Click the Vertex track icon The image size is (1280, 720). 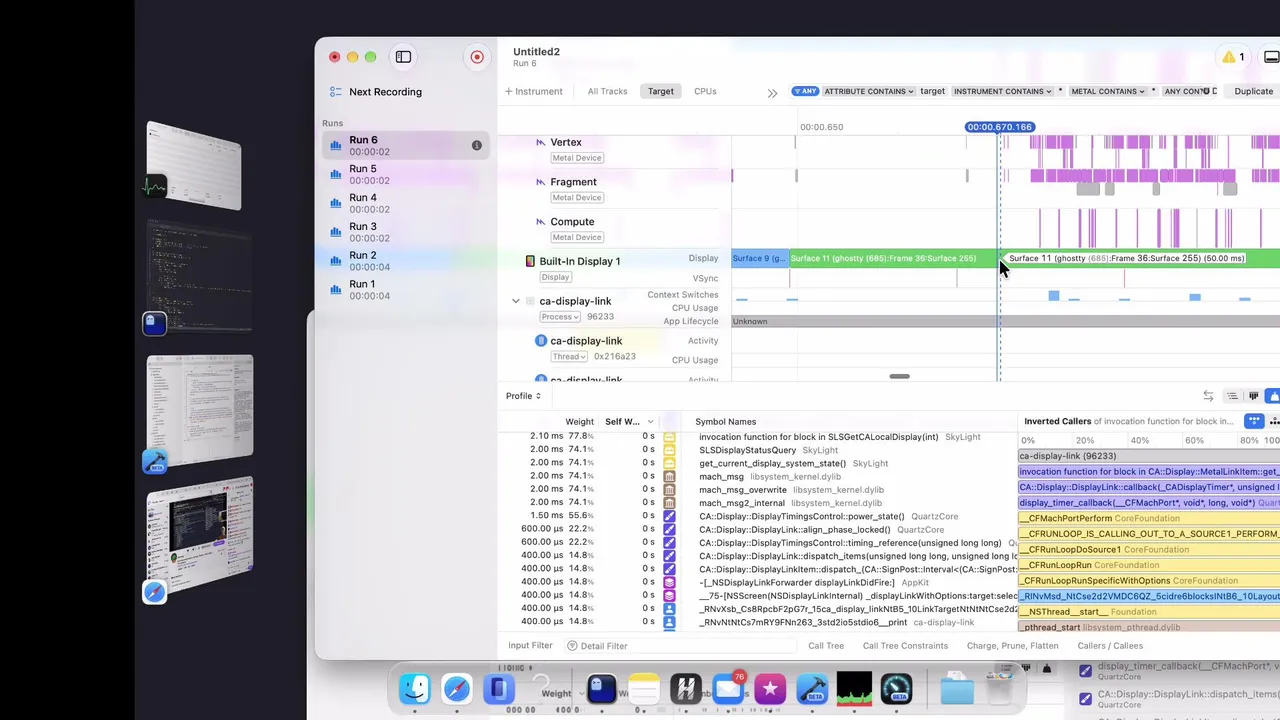(x=541, y=142)
